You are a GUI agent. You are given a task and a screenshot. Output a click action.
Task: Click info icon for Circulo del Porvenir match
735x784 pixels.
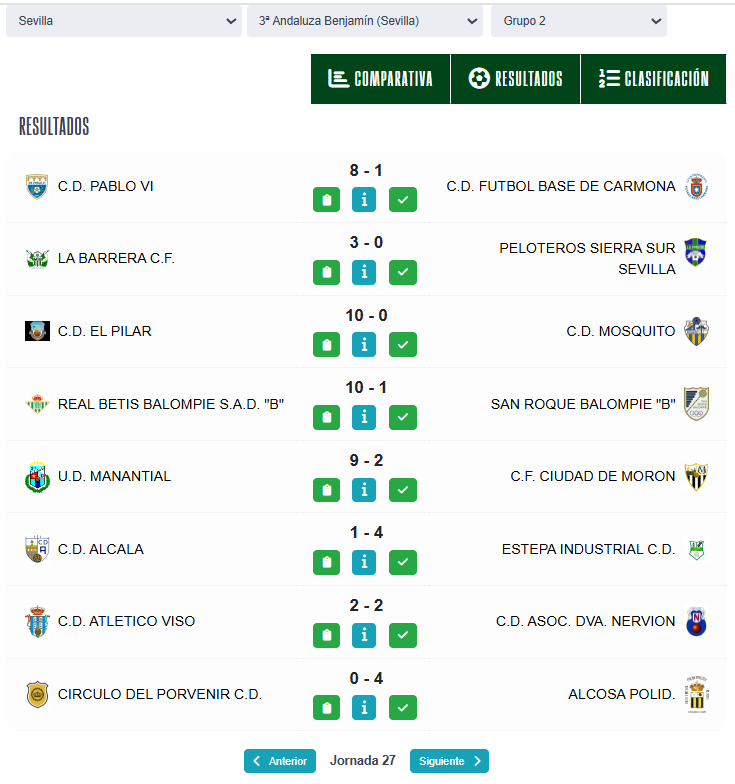point(364,708)
